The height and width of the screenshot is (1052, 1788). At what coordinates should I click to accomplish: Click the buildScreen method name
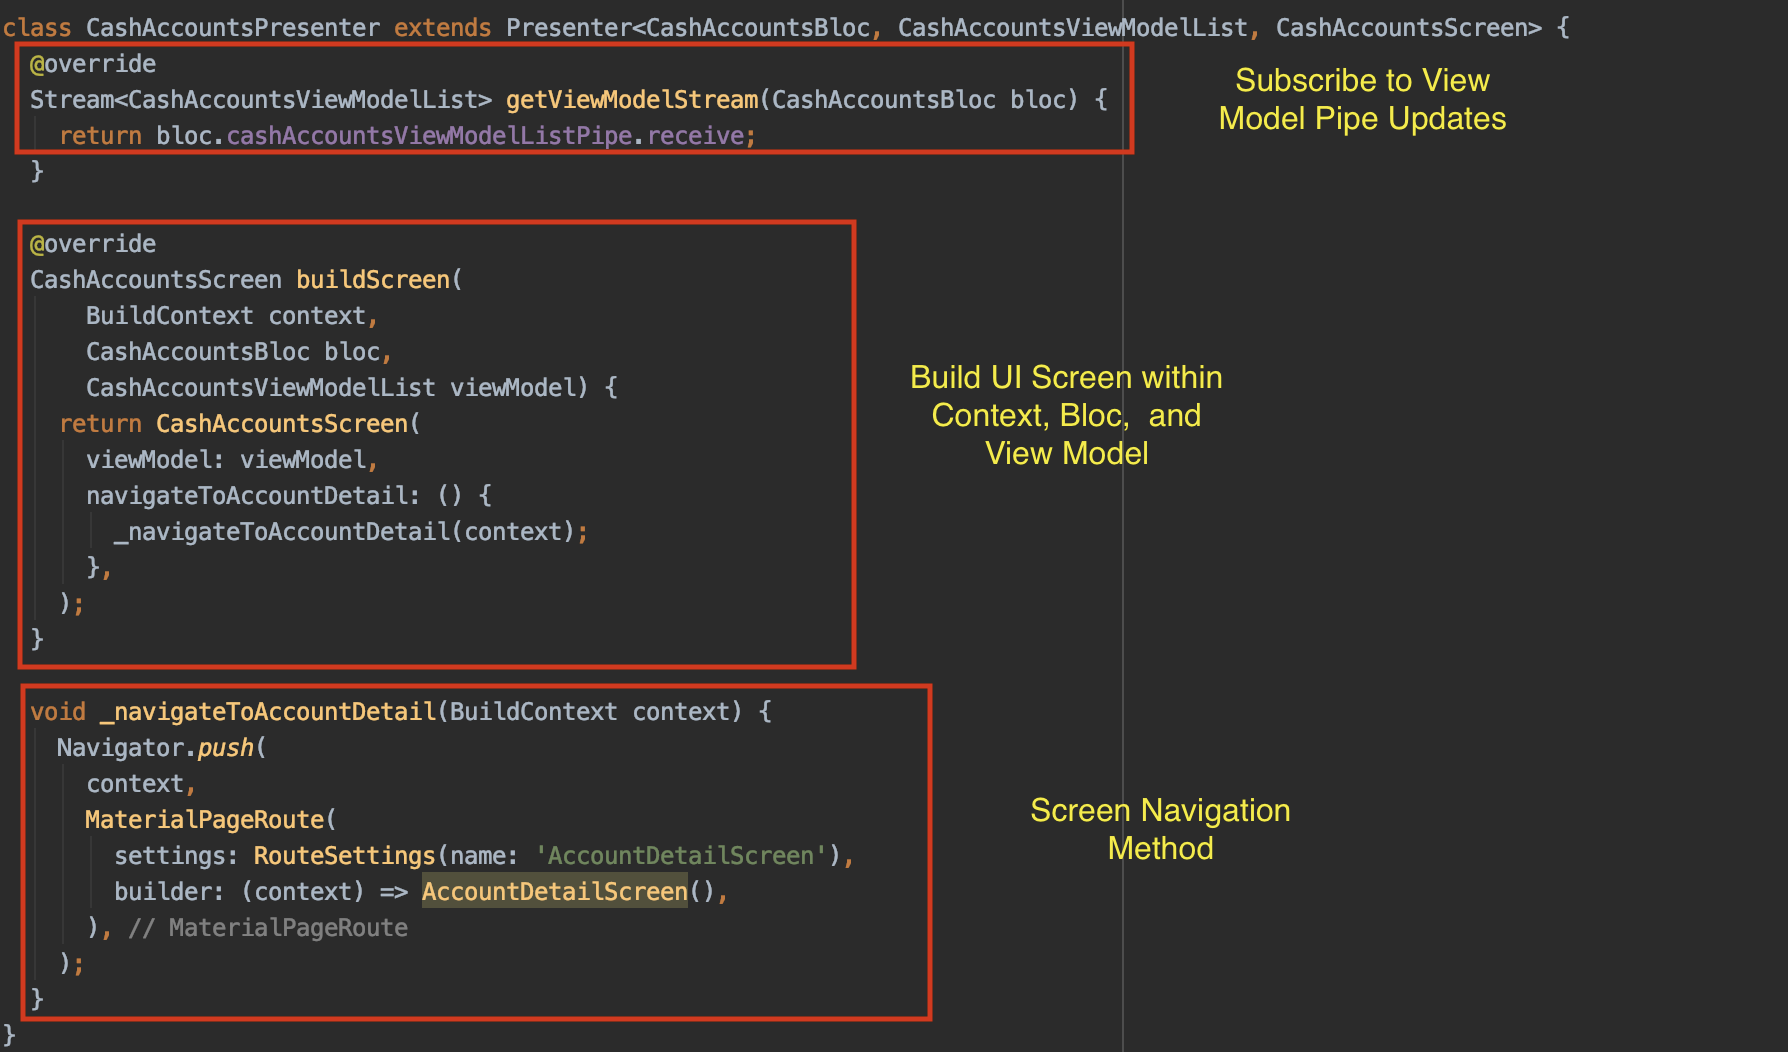tap(373, 280)
